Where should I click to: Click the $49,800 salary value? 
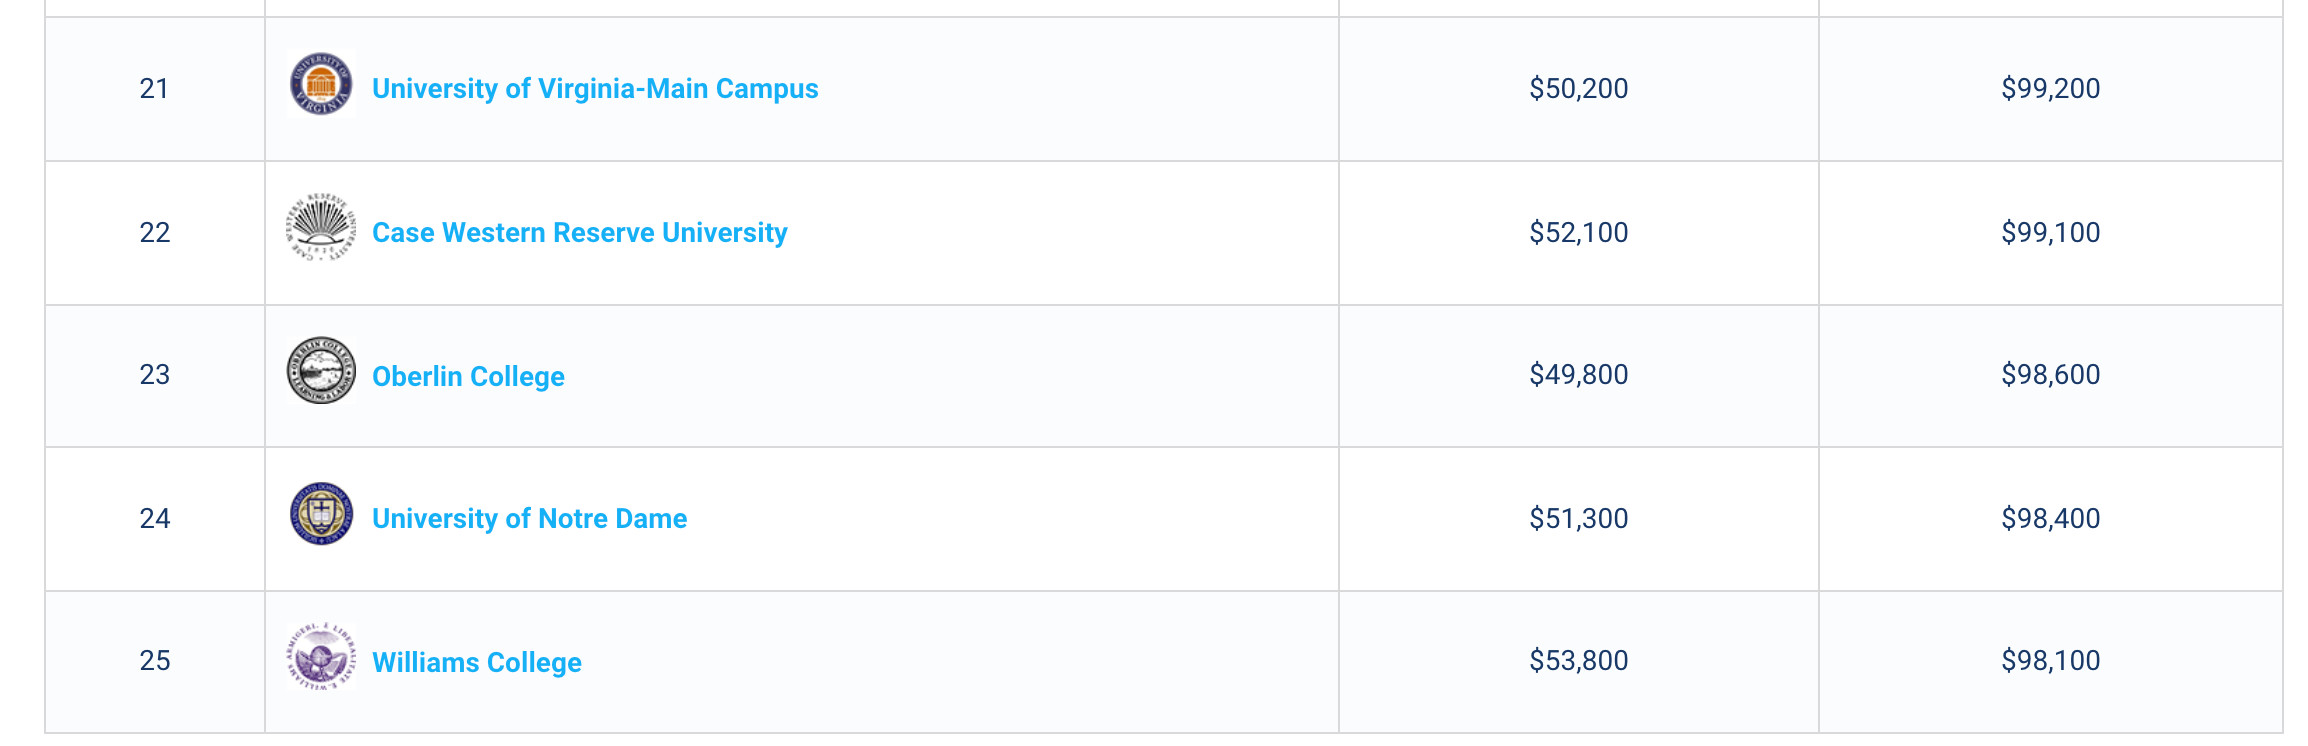click(1579, 375)
